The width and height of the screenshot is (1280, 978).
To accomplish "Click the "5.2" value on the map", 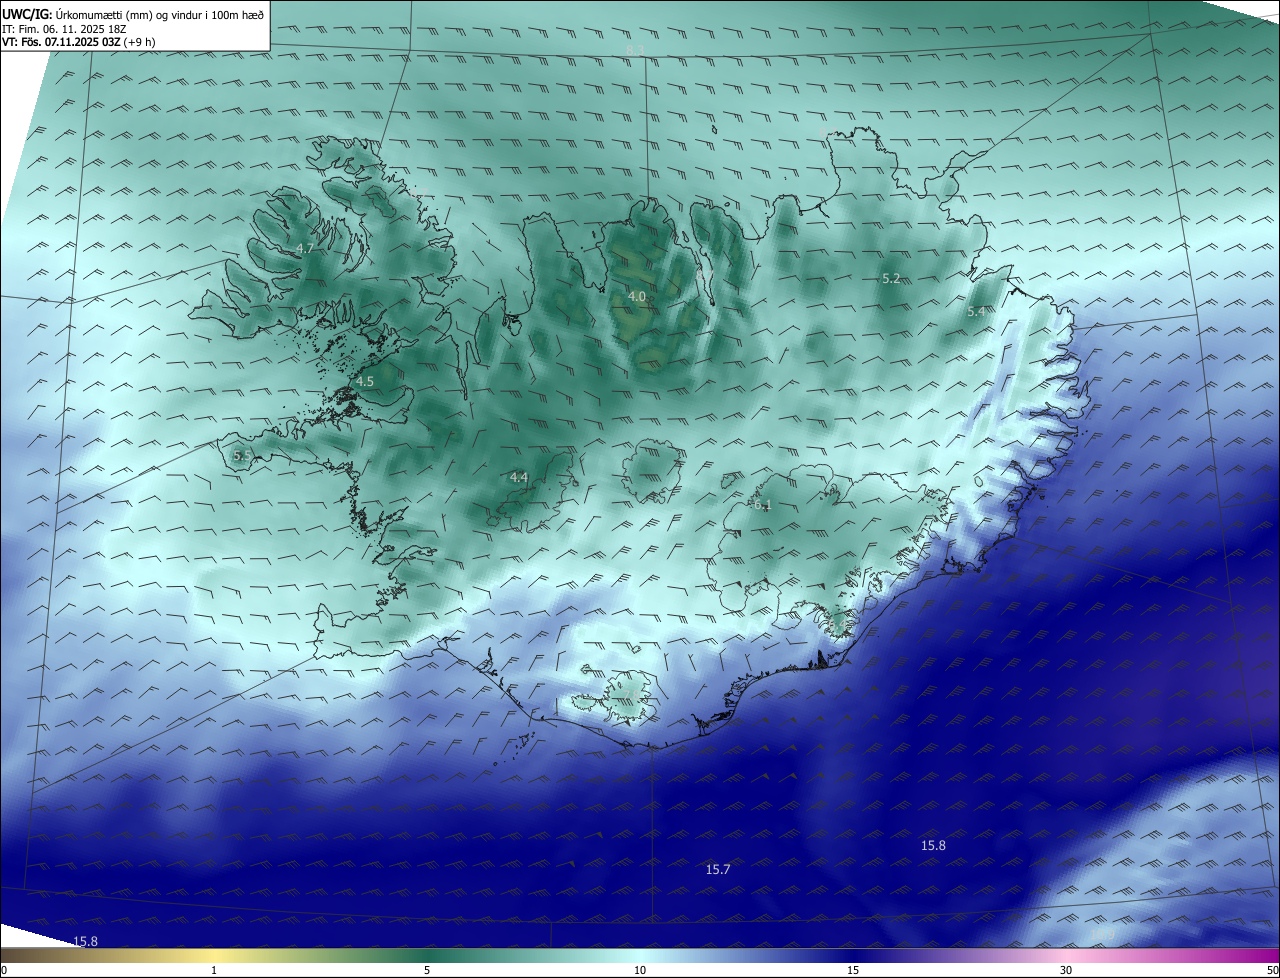I will coord(891,279).
